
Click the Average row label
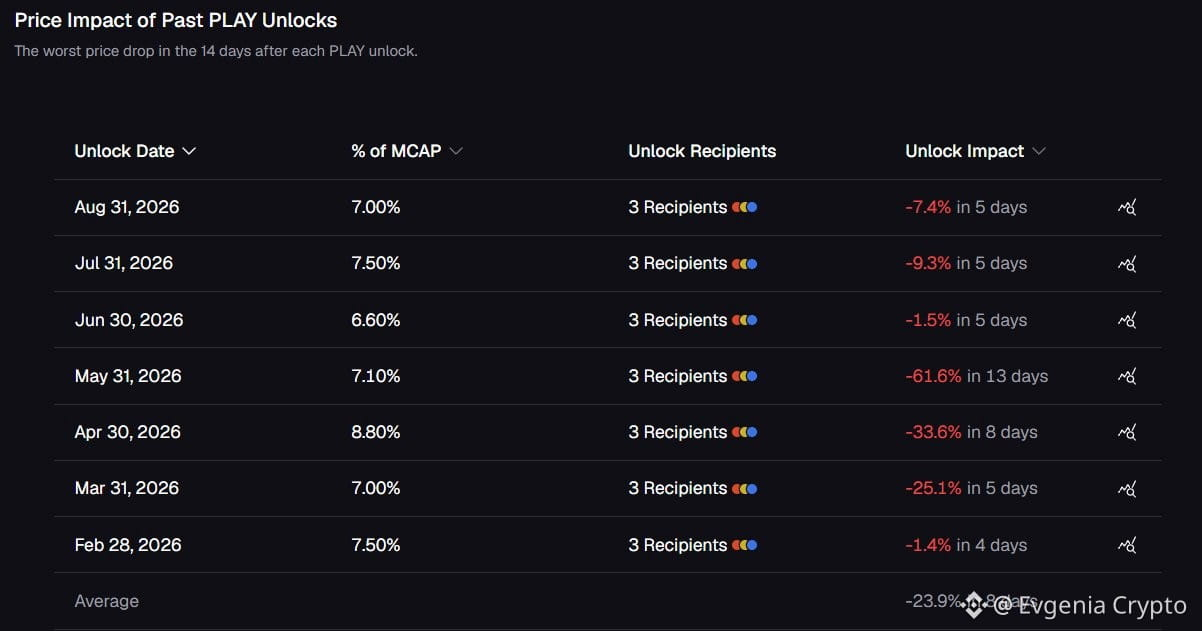coord(106,601)
